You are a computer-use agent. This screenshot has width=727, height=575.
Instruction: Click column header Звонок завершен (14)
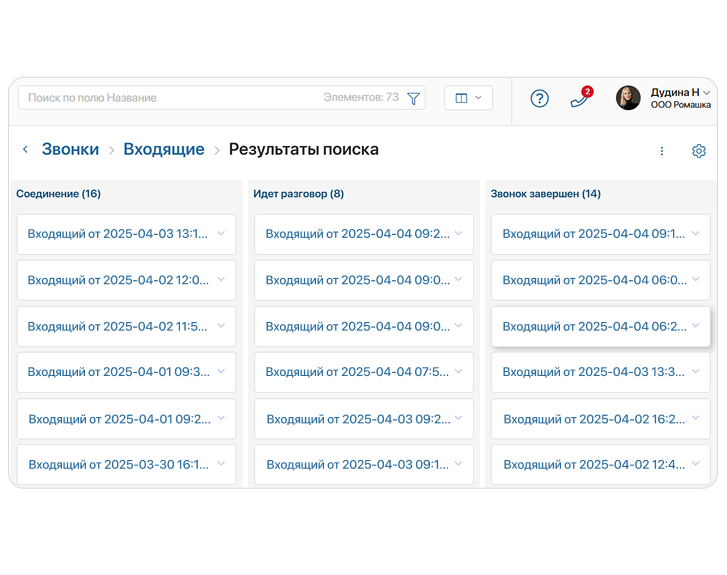click(546, 194)
